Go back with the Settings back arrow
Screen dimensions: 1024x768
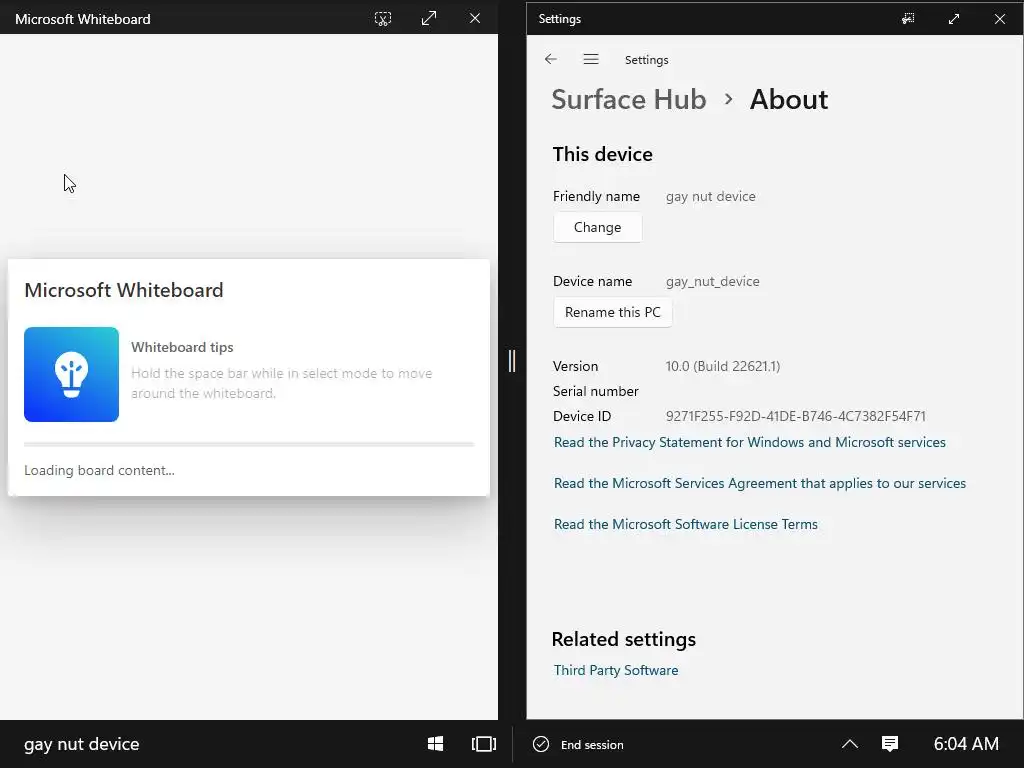tap(551, 59)
